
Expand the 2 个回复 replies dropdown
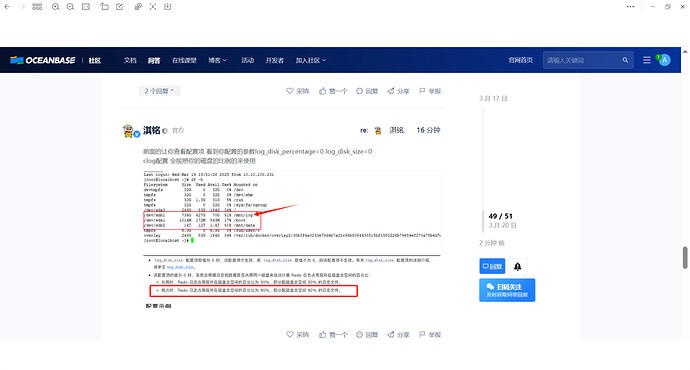coord(159,91)
